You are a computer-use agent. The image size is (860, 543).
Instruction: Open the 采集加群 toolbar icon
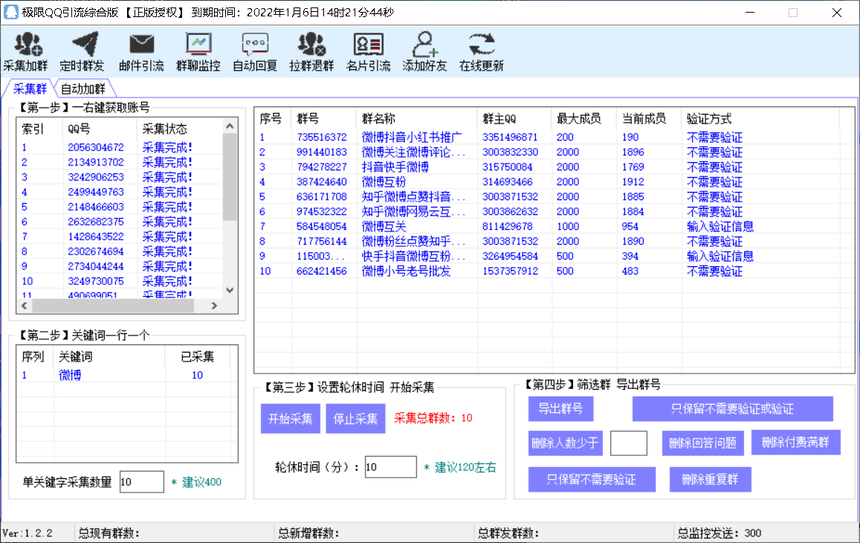[25, 52]
